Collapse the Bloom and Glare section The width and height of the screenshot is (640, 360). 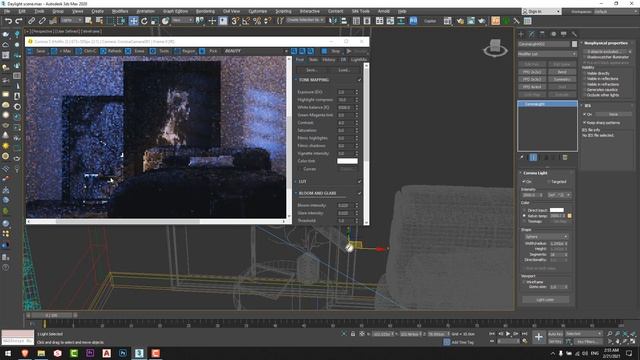pyautogui.click(x=296, y=193)
